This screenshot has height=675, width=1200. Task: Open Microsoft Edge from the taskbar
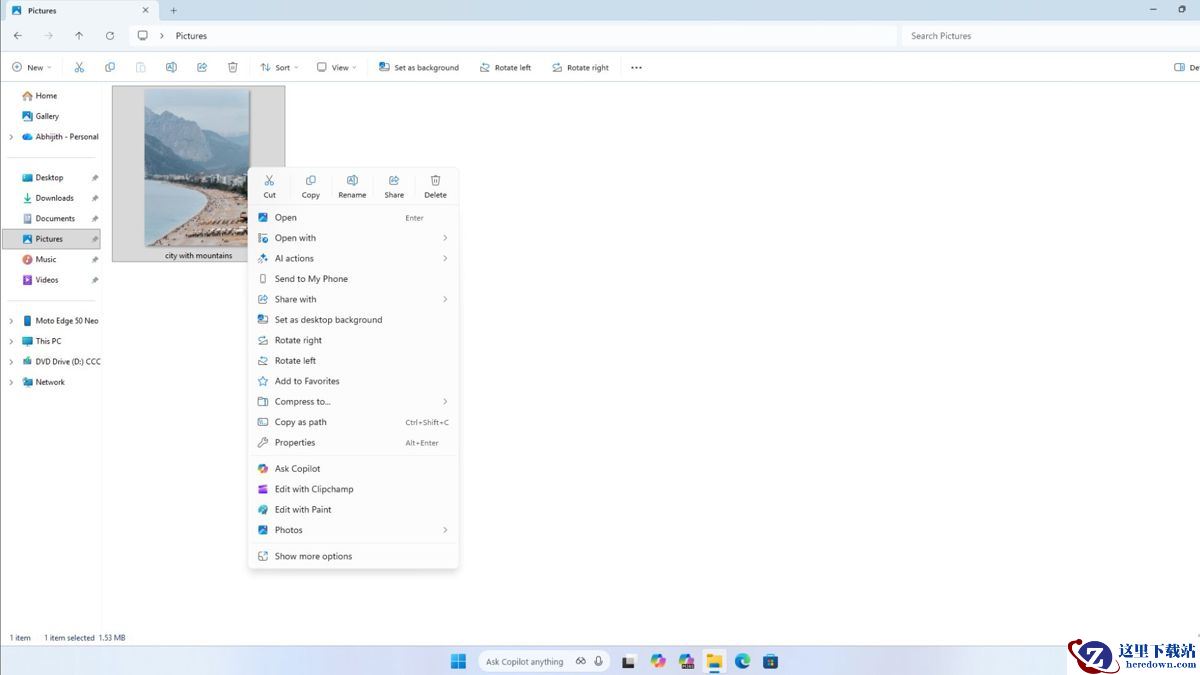(742, 661)
